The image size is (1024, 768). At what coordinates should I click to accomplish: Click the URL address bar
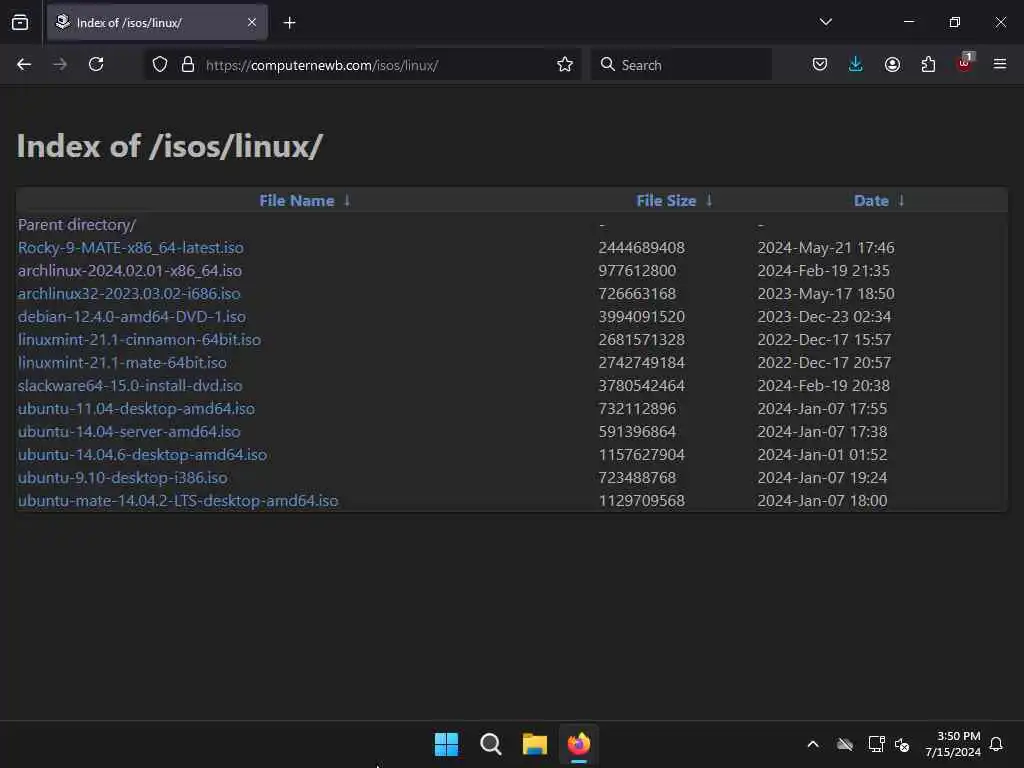[362, 65]
